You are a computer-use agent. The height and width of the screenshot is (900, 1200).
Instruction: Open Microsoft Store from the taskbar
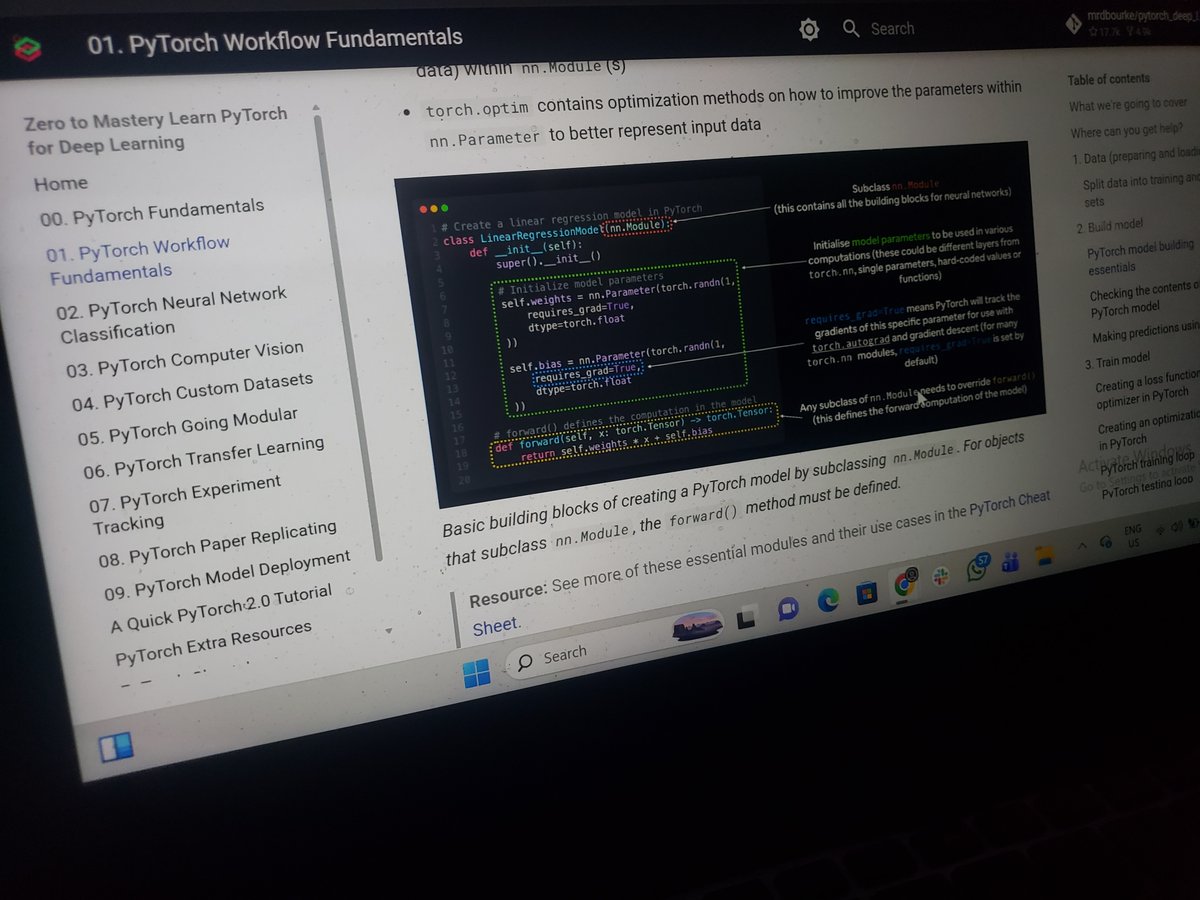[x=866, y=594]
